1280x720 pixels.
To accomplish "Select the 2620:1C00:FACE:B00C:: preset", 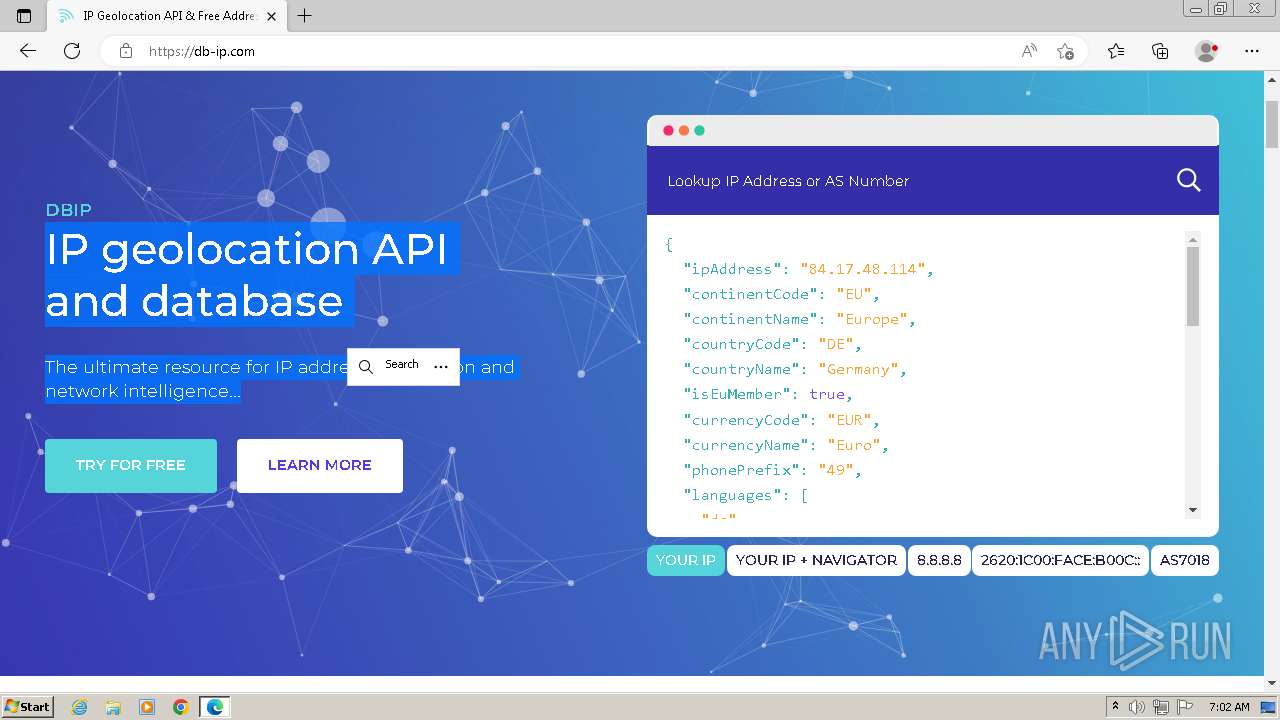I will [x=1060, y=560].
